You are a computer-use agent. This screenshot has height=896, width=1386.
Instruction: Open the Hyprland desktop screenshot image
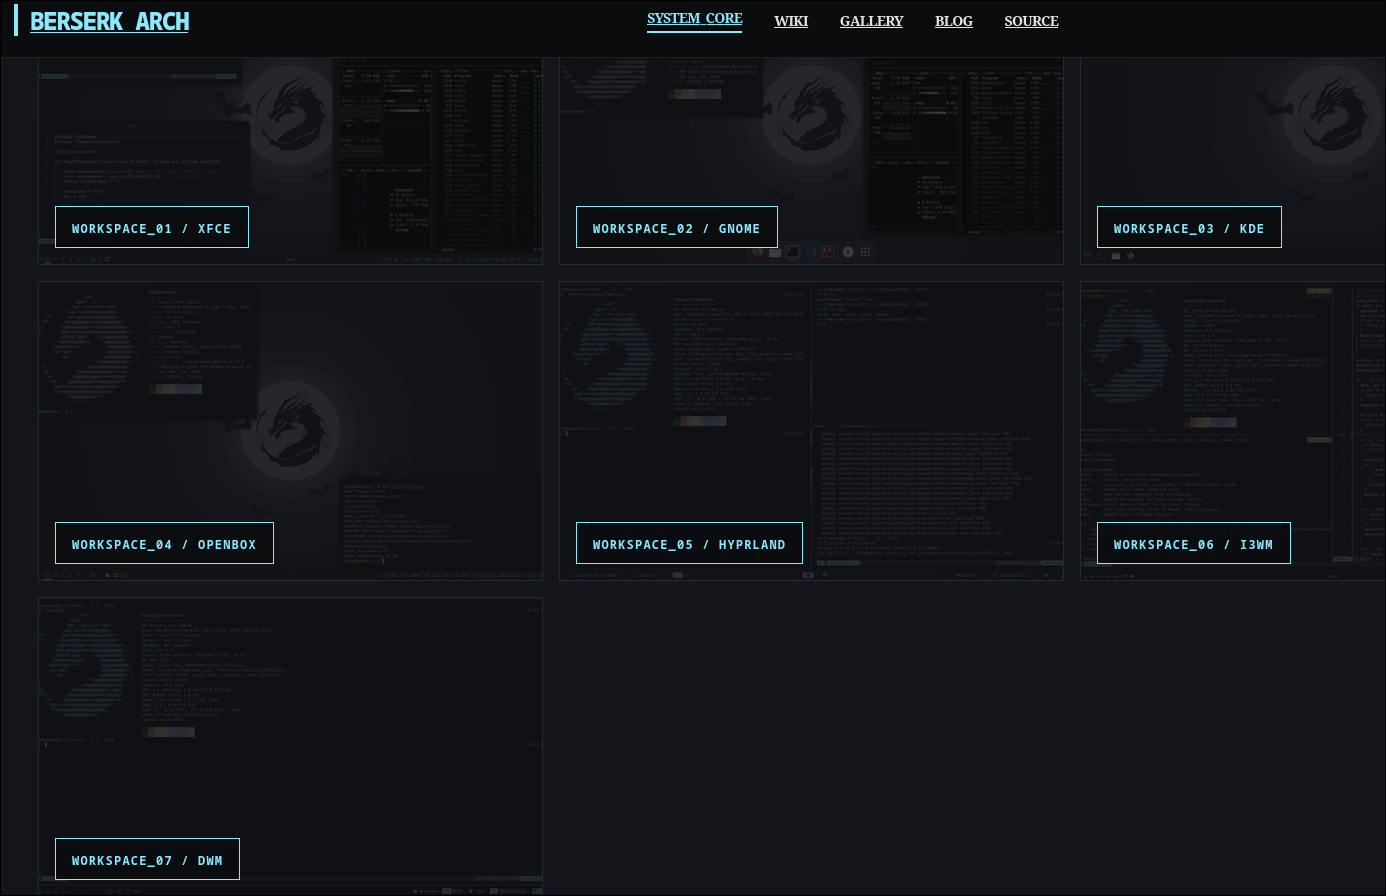(811, 430)
